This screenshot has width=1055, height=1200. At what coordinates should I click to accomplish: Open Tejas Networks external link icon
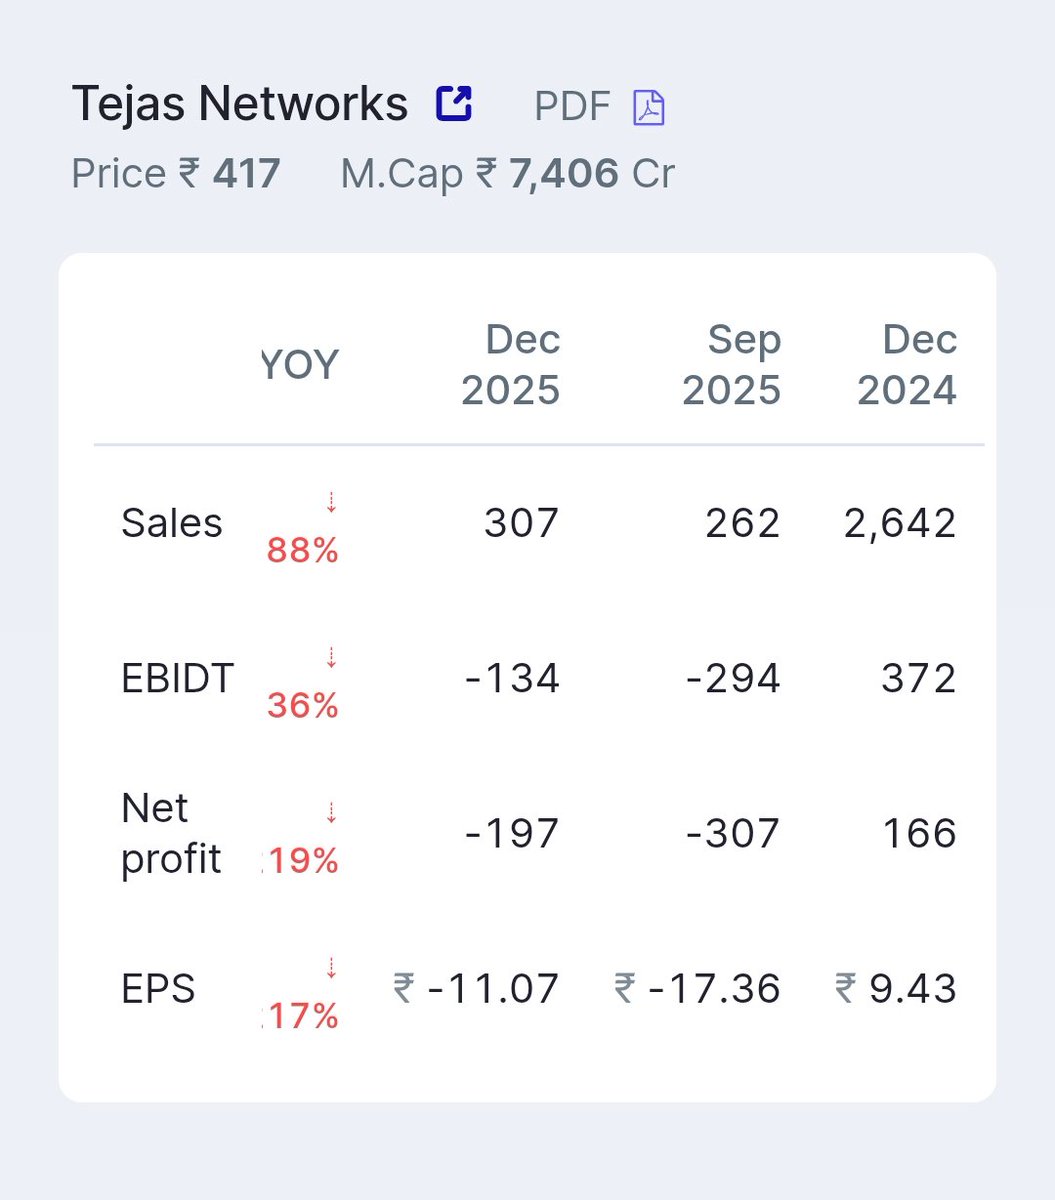(x=454, y=103)
